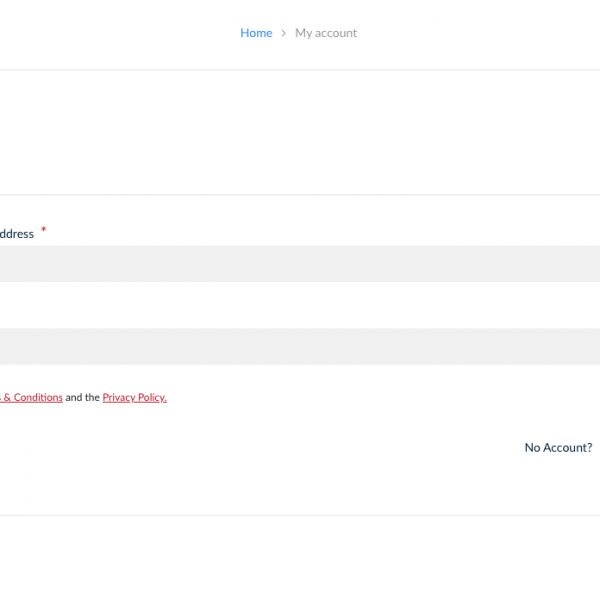The width and height of the screenshot is (600, 600).
Task: Open the Privacy Policy link
Action: click(134, 397)
